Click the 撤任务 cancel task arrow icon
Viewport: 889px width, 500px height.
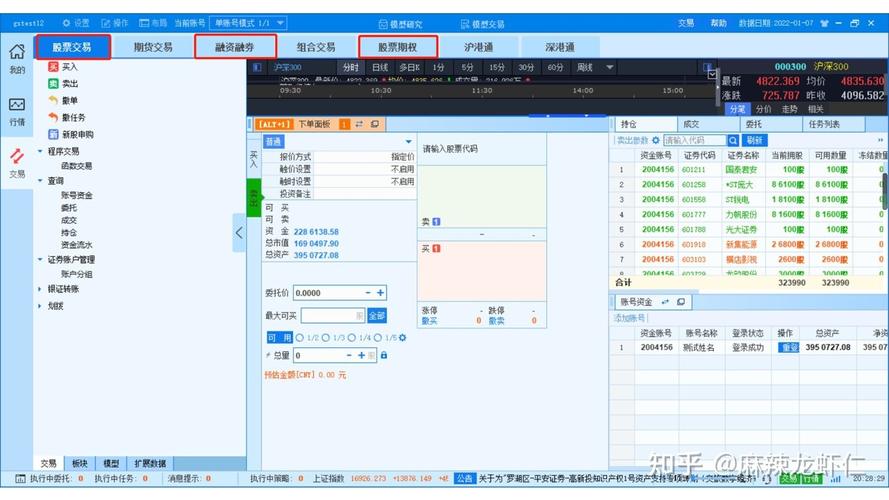pos(53,117)
